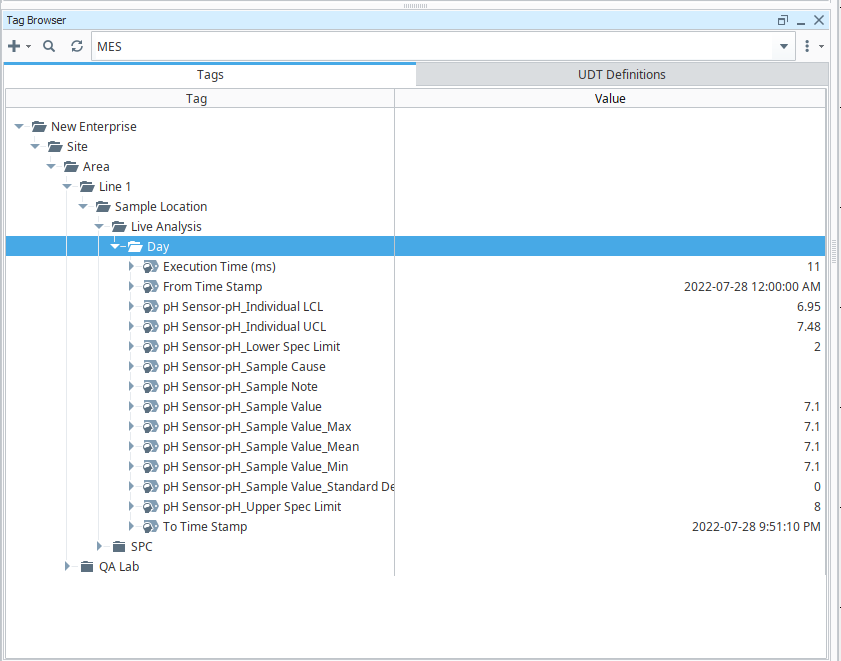
Task: Expand the SPC folder node
Action: 100,547
